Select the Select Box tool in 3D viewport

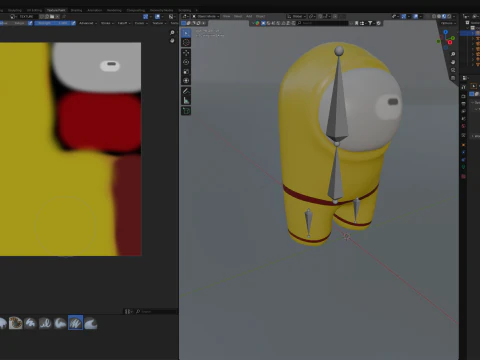[x=186, y=33]
